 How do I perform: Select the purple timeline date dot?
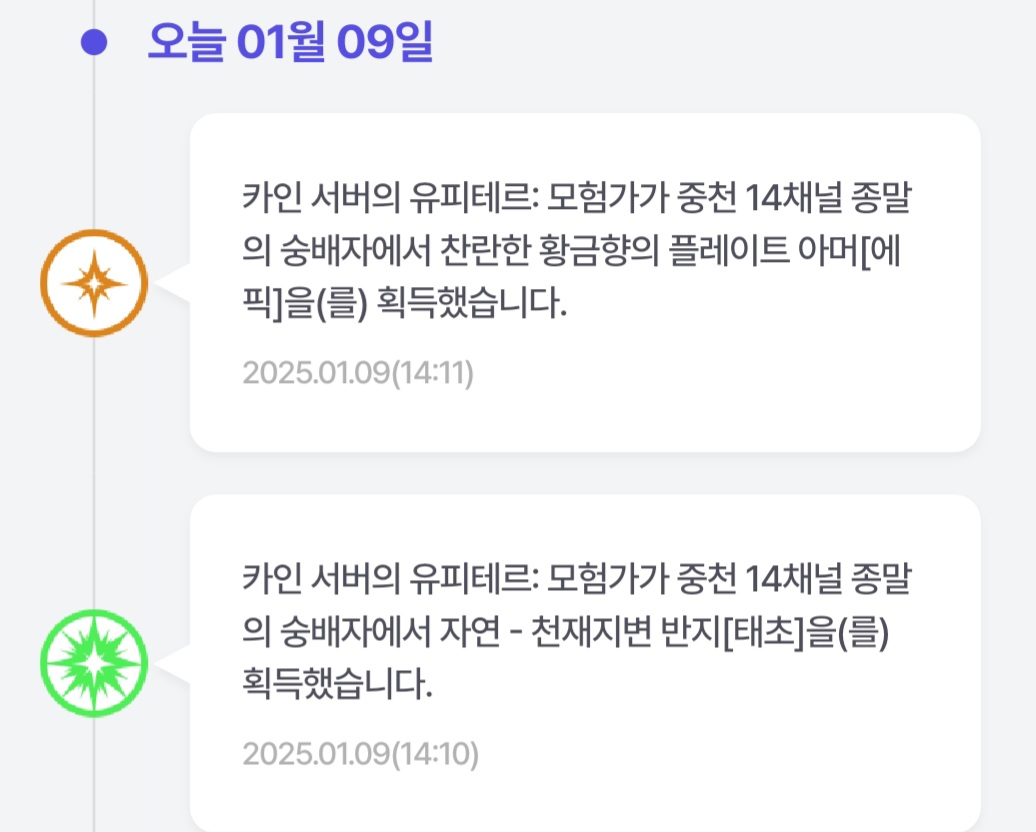point(94,42)
